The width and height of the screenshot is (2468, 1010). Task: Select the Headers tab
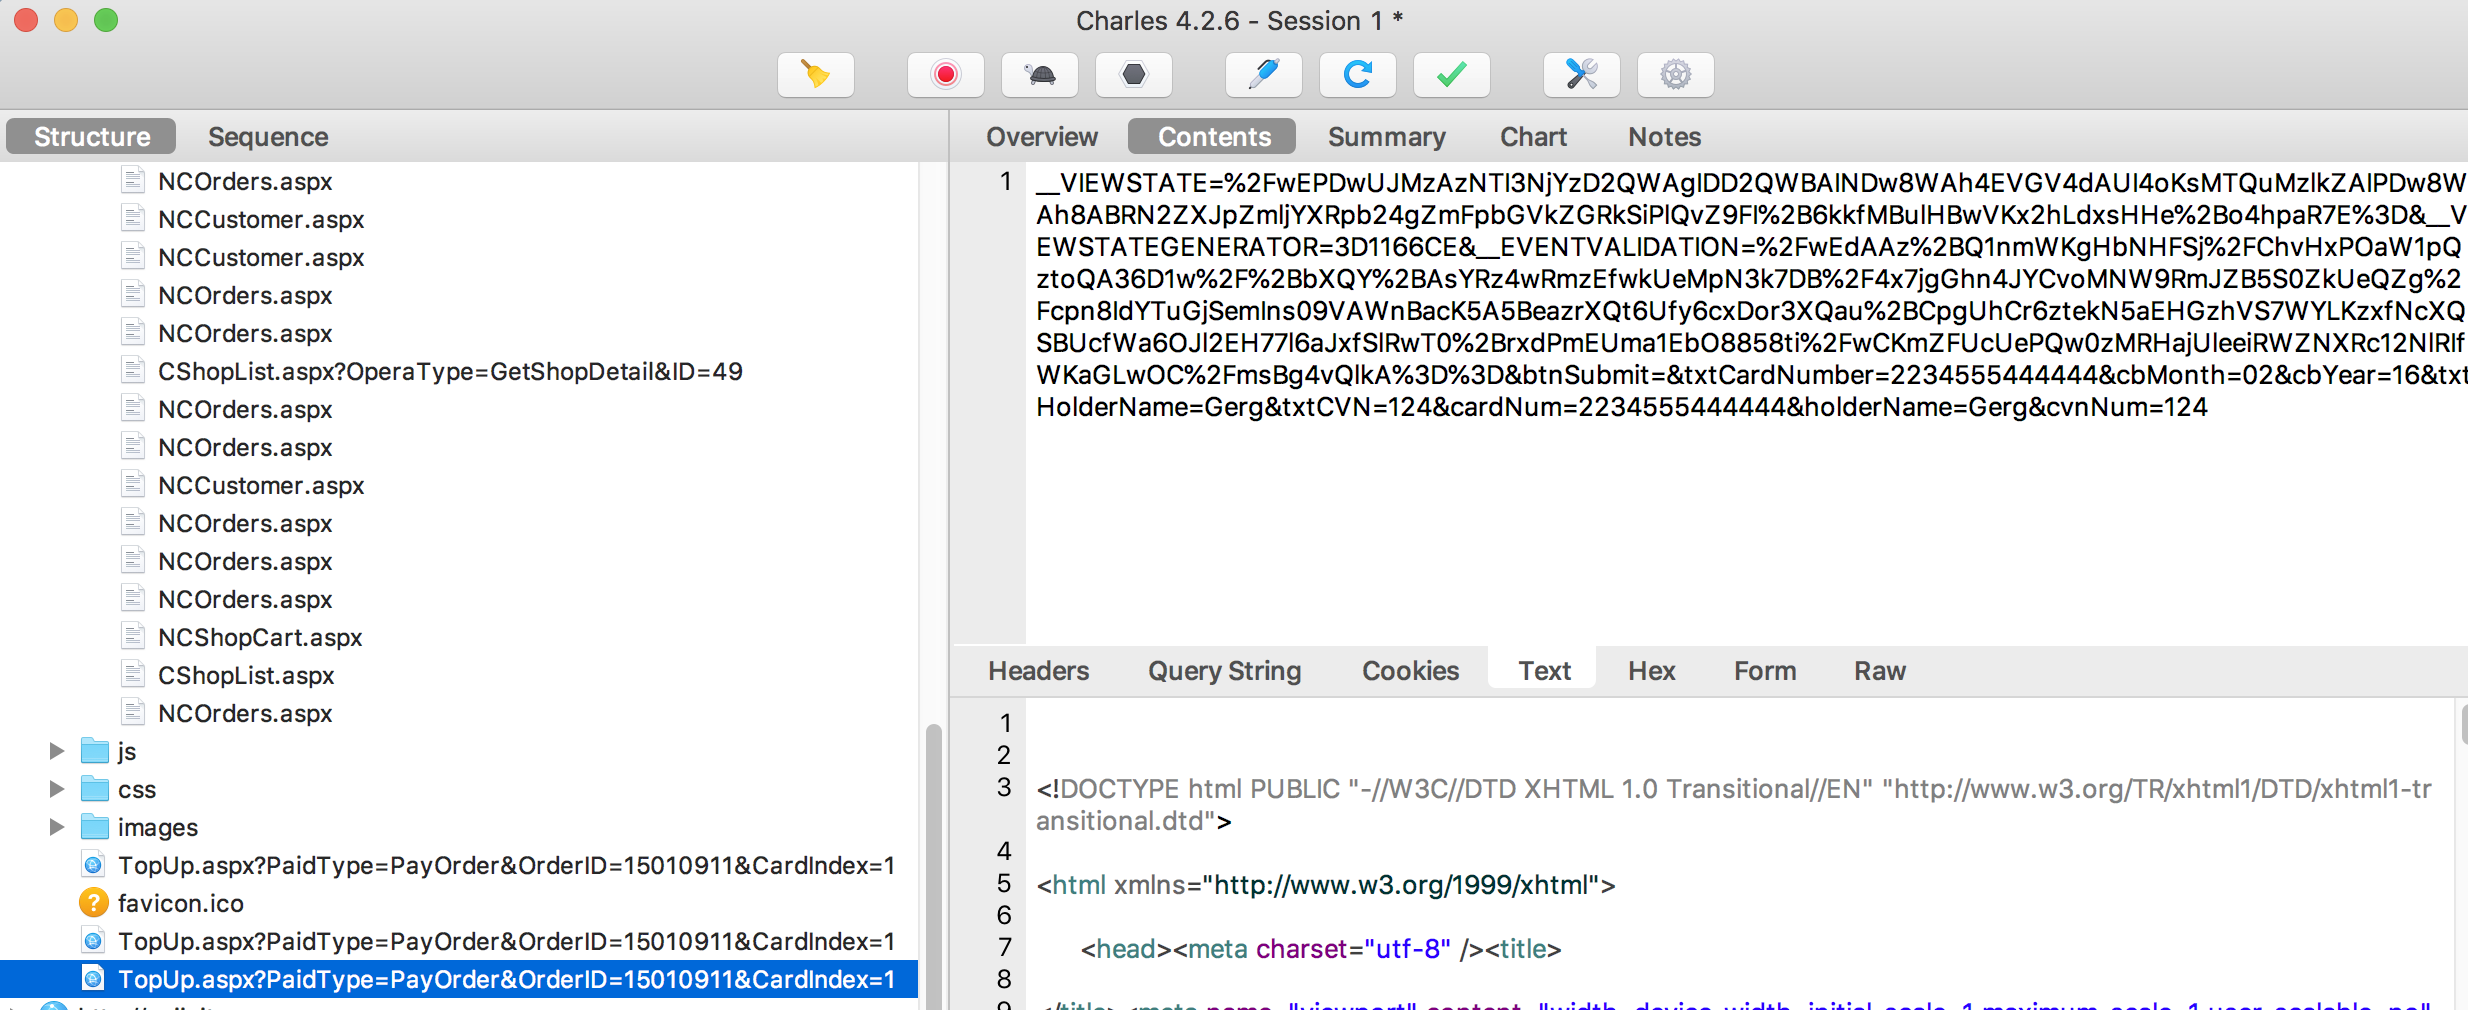[1038, 671]
